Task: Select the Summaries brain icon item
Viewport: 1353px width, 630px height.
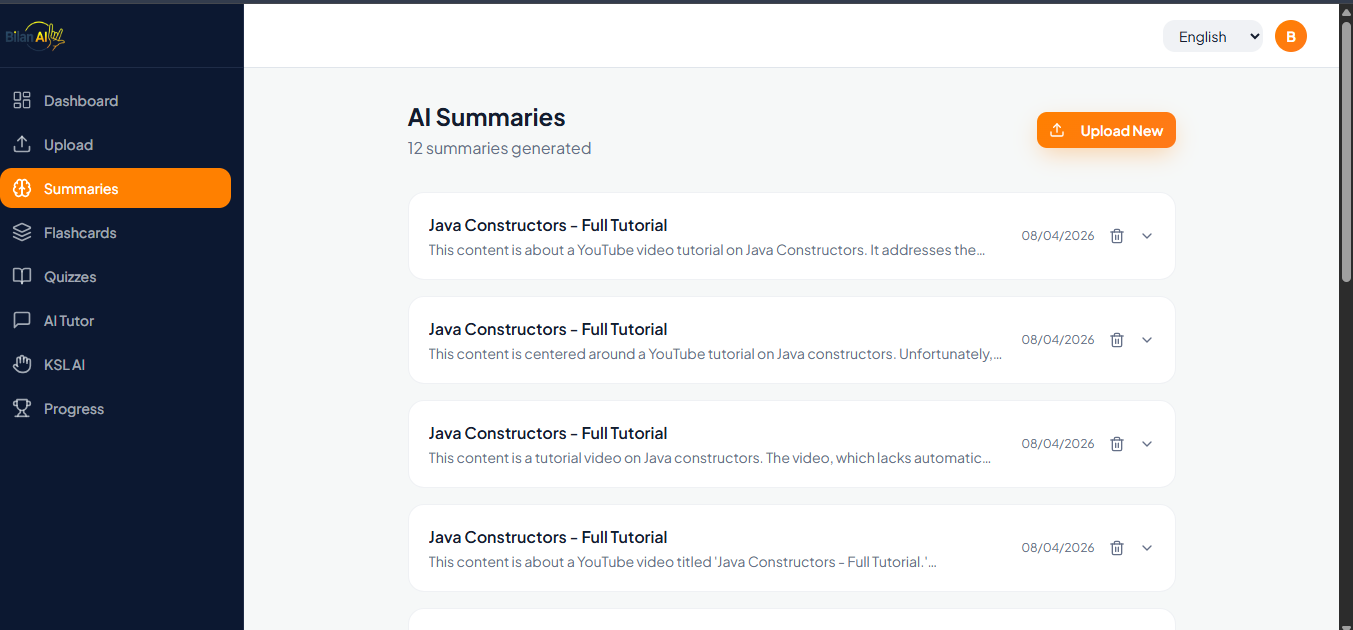Action: (x=22, y=189)
